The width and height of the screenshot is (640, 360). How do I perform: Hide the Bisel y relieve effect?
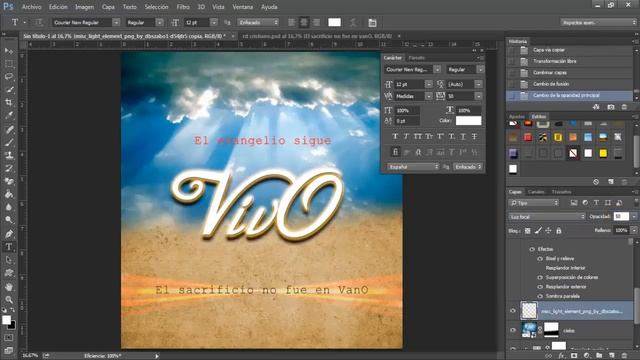(540, 258)
